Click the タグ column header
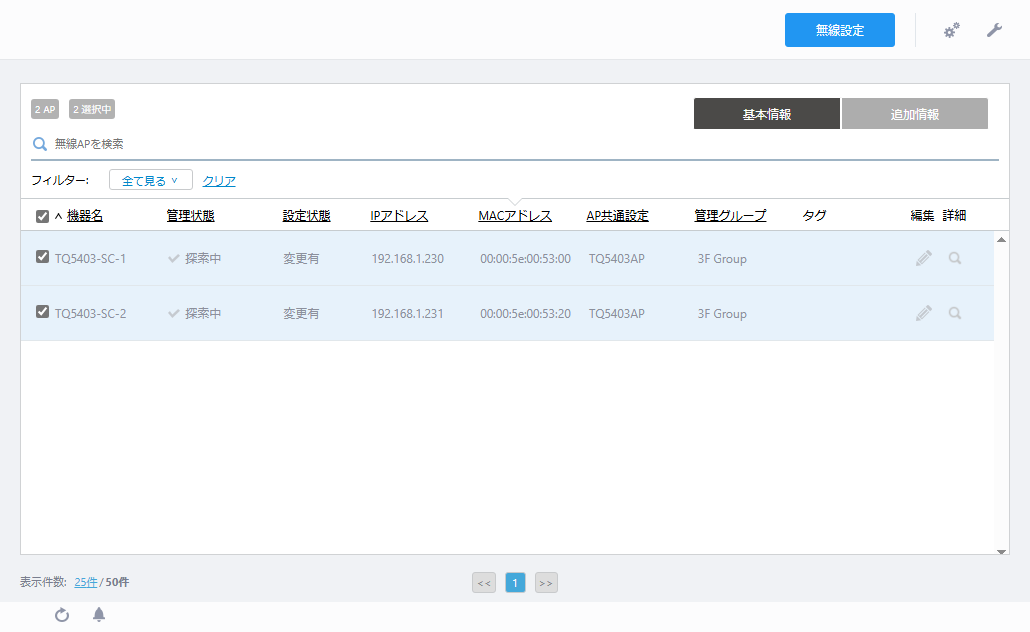1030x632 pixels. 815,215
